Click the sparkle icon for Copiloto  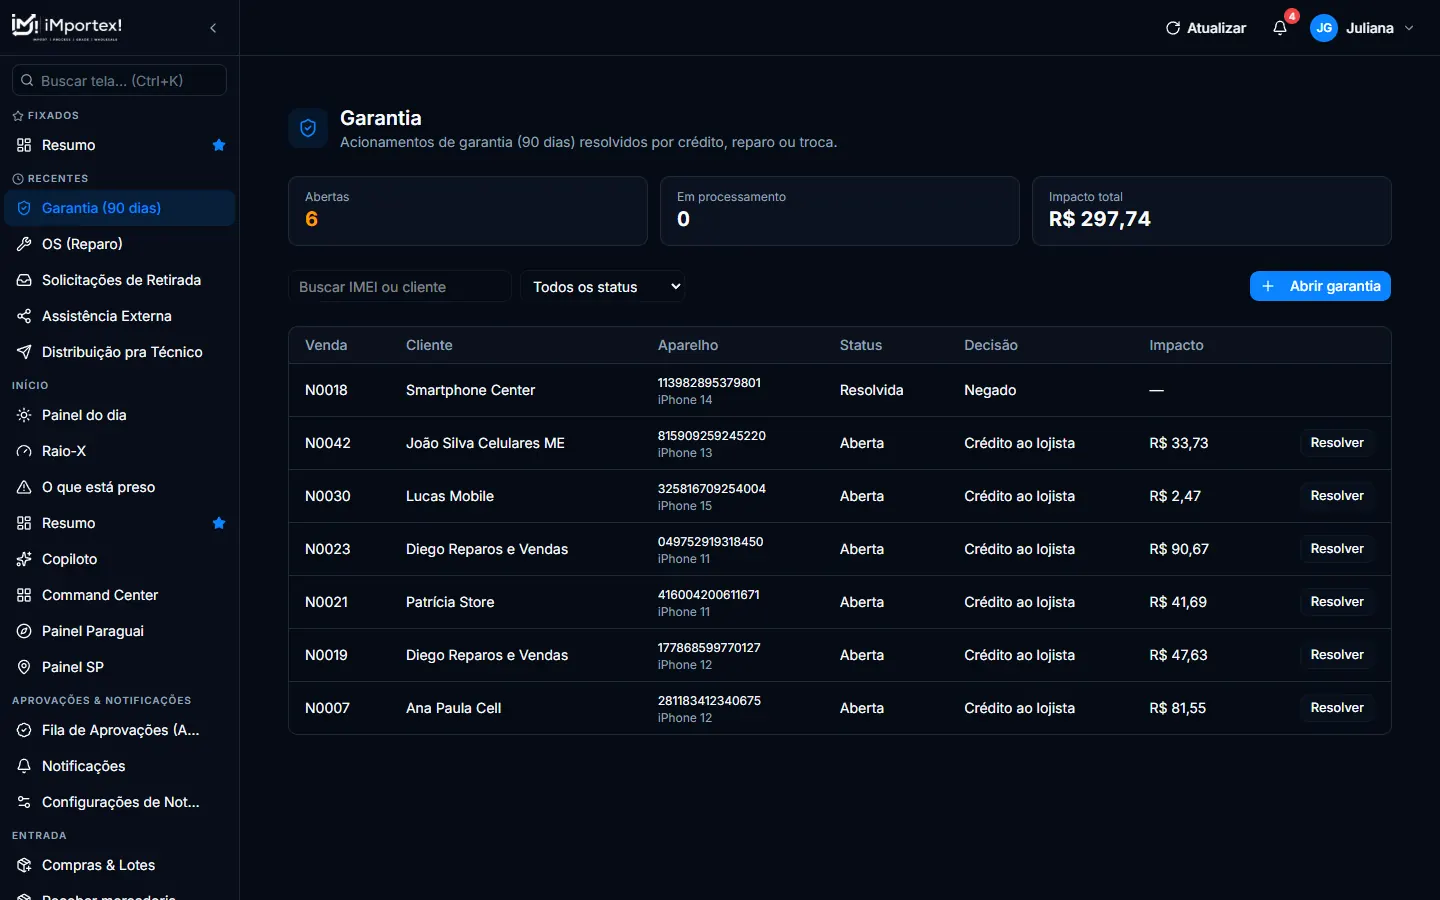click(x=24, y=559)
